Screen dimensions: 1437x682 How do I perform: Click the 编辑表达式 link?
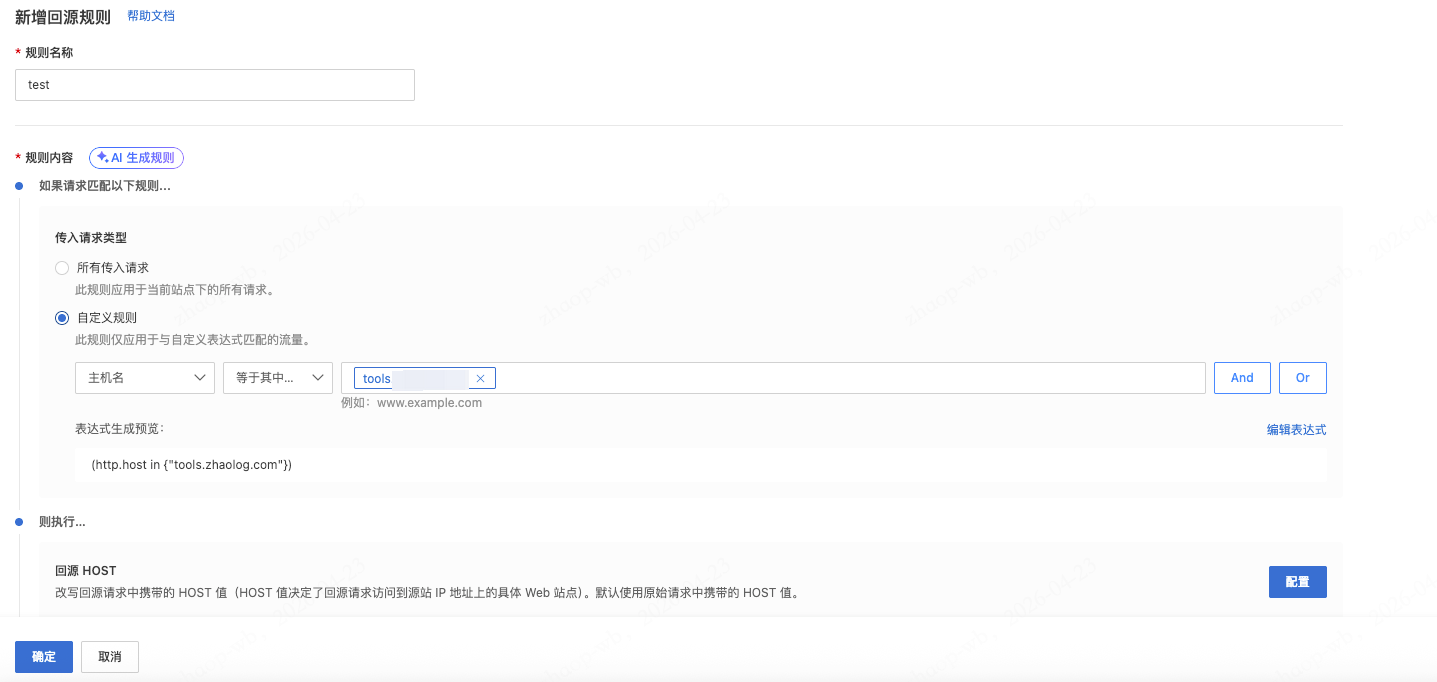click(x=1296, y=430)
